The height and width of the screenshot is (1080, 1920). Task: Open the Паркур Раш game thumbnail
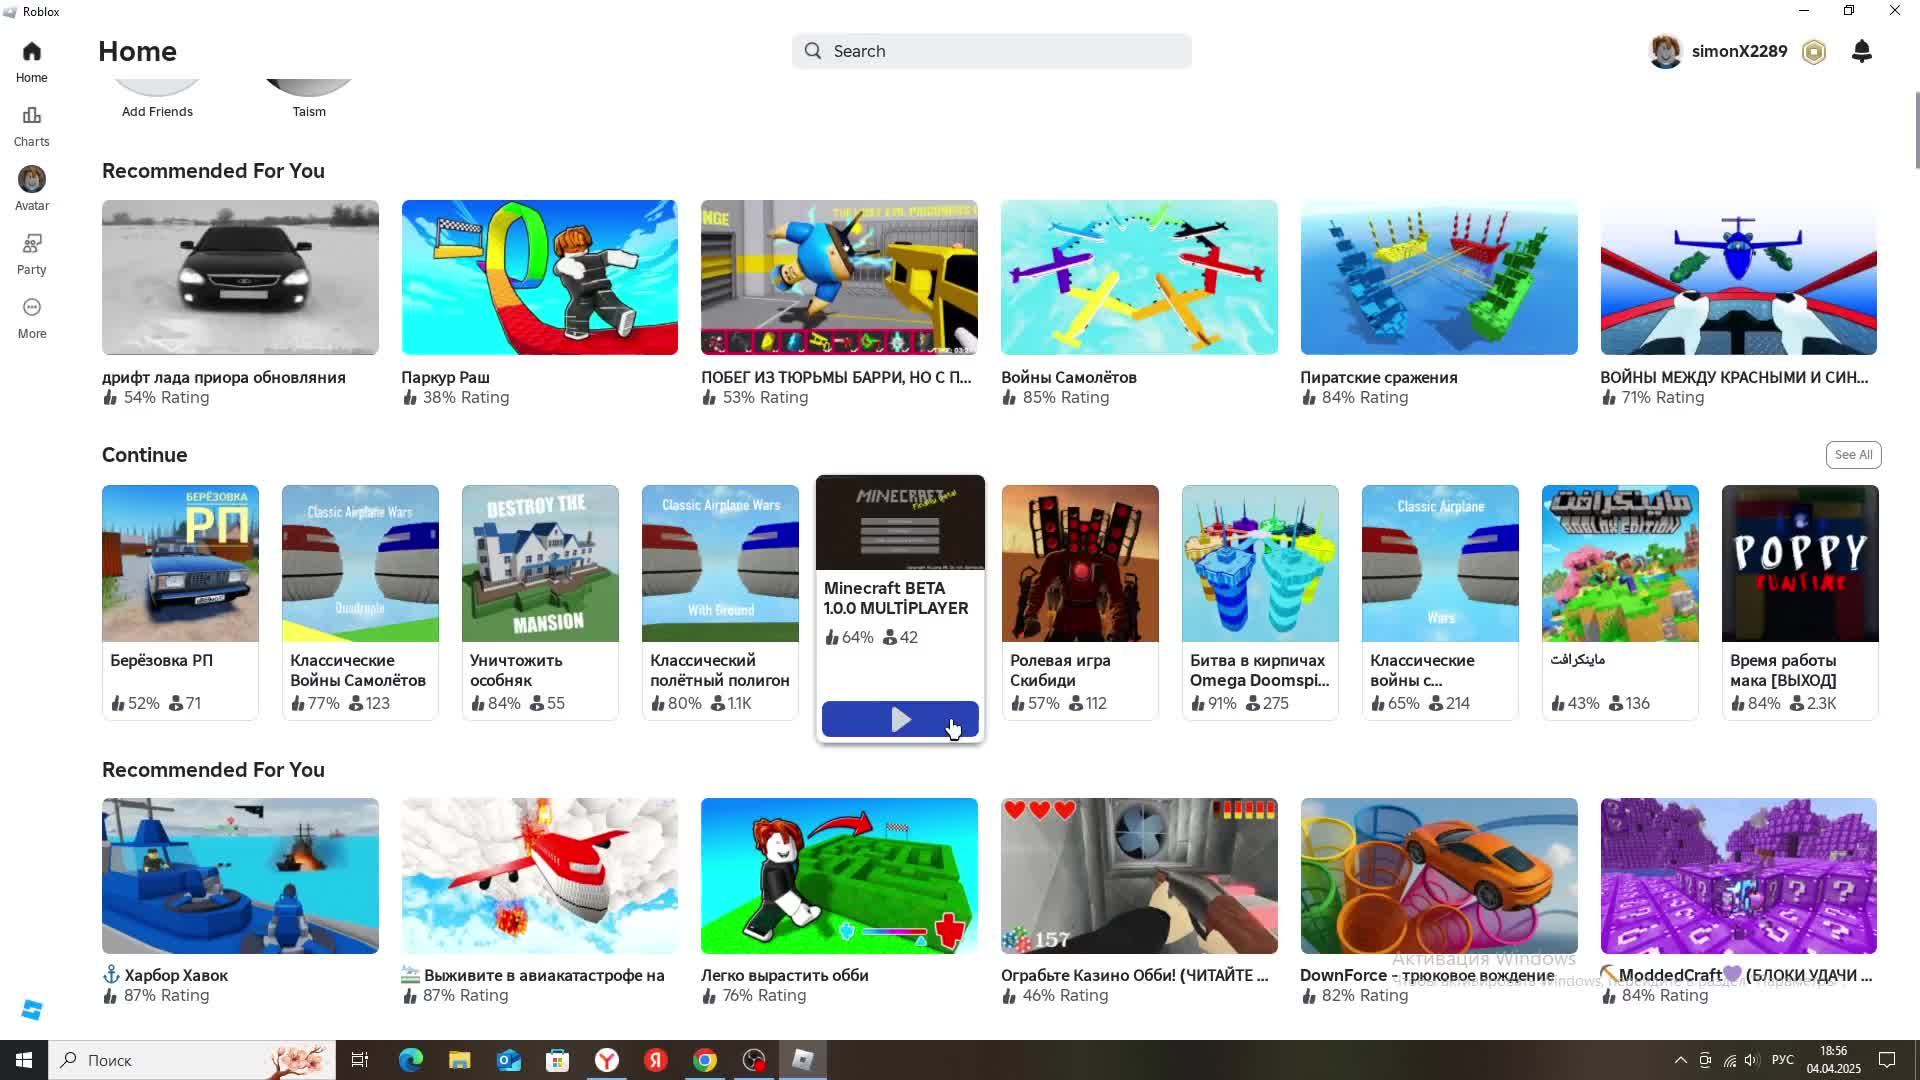click(539, 277)
